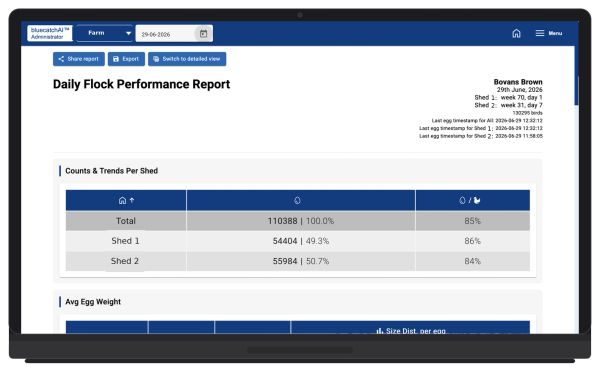The image size is (600, 372).
Task: Click the page vertical scrollbar
Action: click(577, 91)
